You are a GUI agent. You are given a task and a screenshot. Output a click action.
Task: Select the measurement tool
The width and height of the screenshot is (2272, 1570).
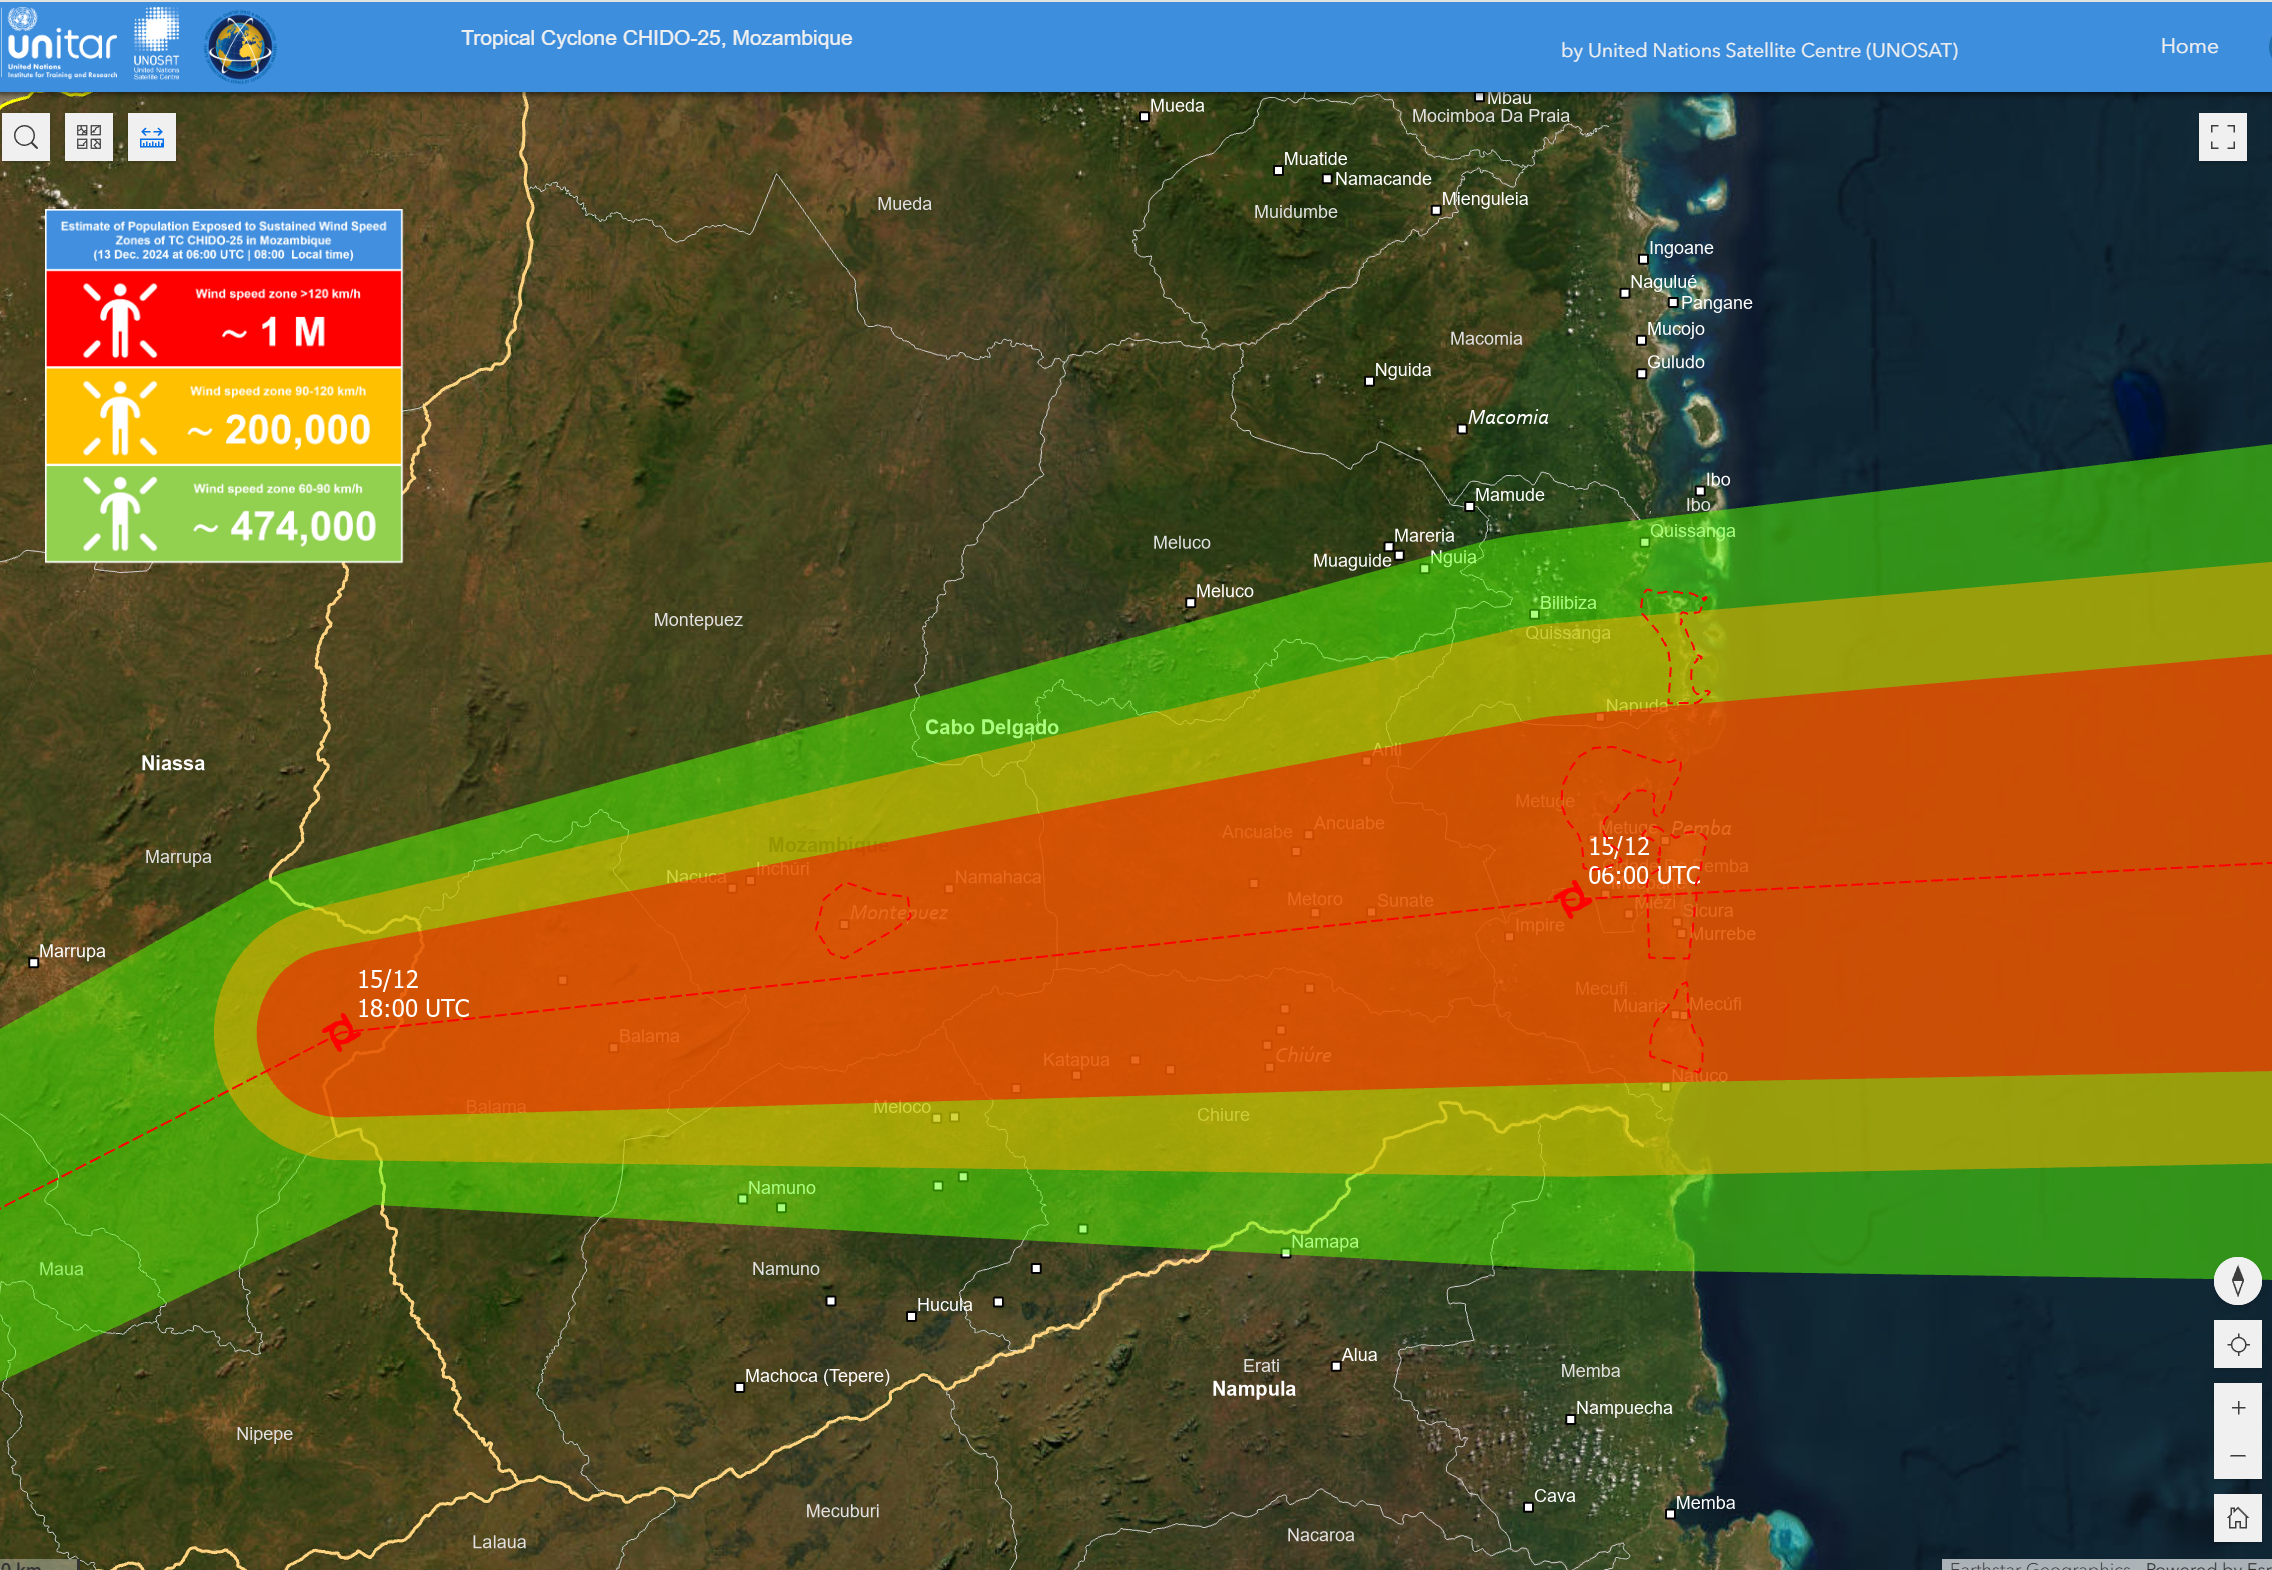pos(151,136)
